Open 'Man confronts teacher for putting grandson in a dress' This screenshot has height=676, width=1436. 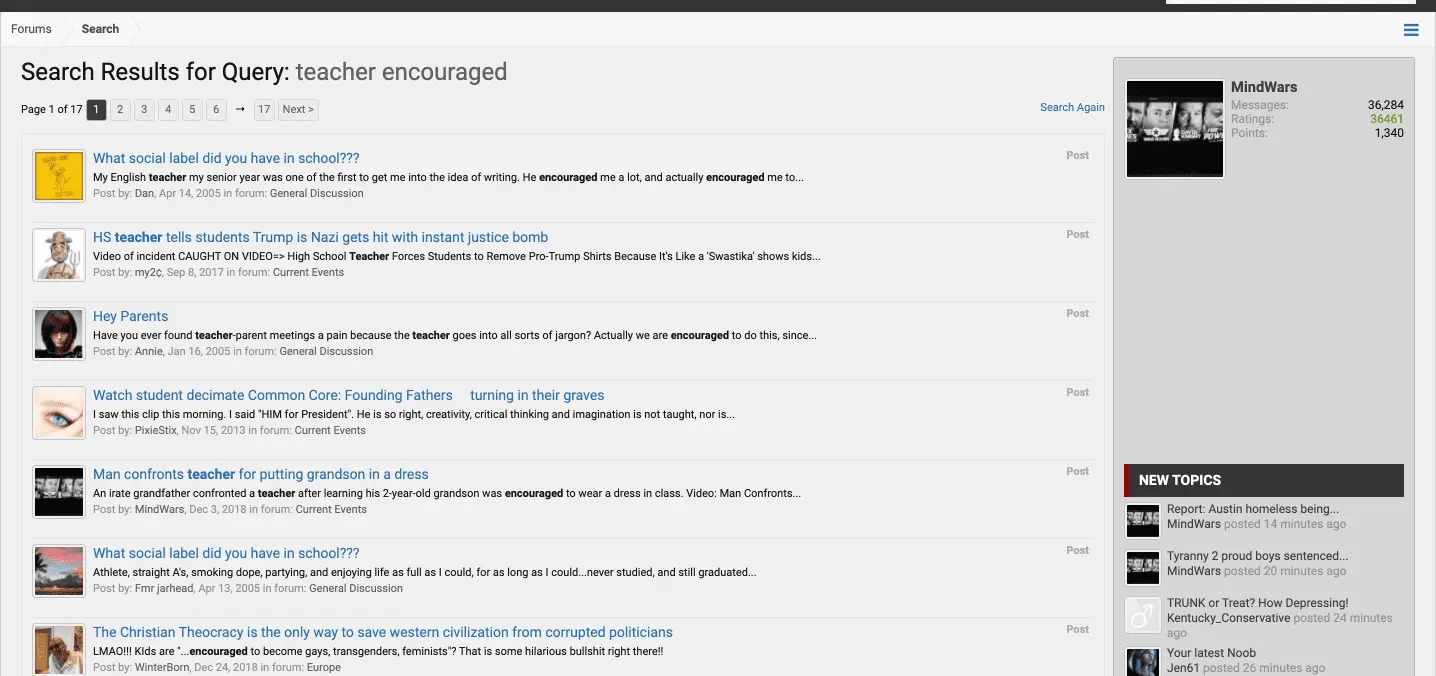[260, 474]
